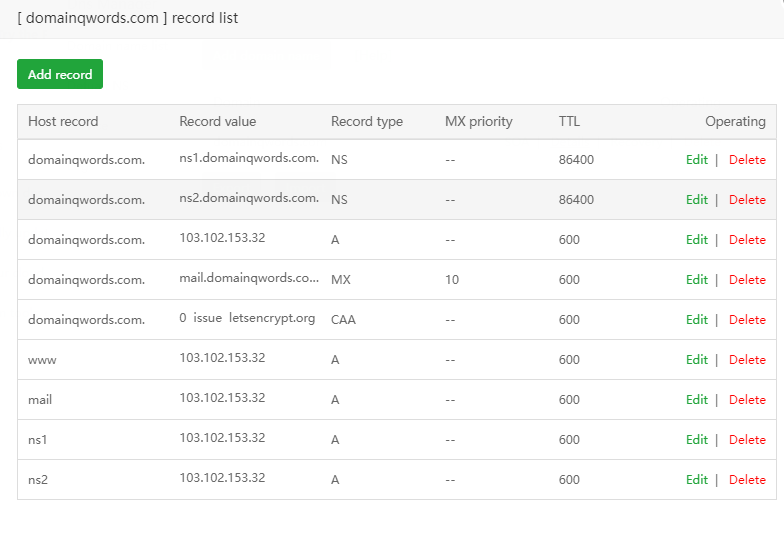
Task: Edit the ns1 host A record
Action: (x=696, y=440)
